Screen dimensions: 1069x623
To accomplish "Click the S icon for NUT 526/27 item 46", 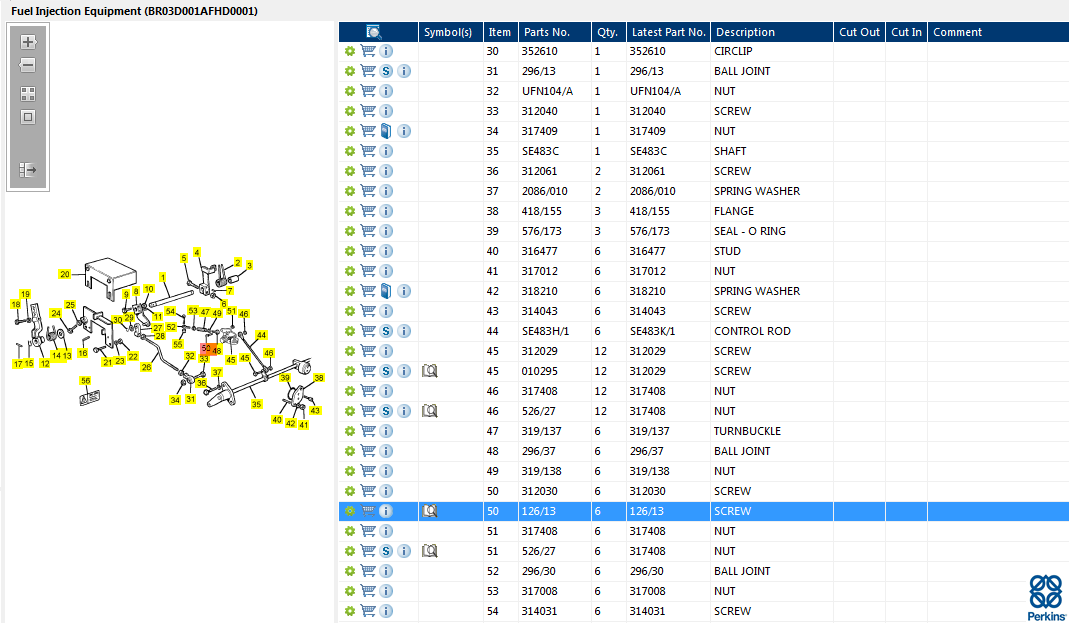I will point(386,411).
